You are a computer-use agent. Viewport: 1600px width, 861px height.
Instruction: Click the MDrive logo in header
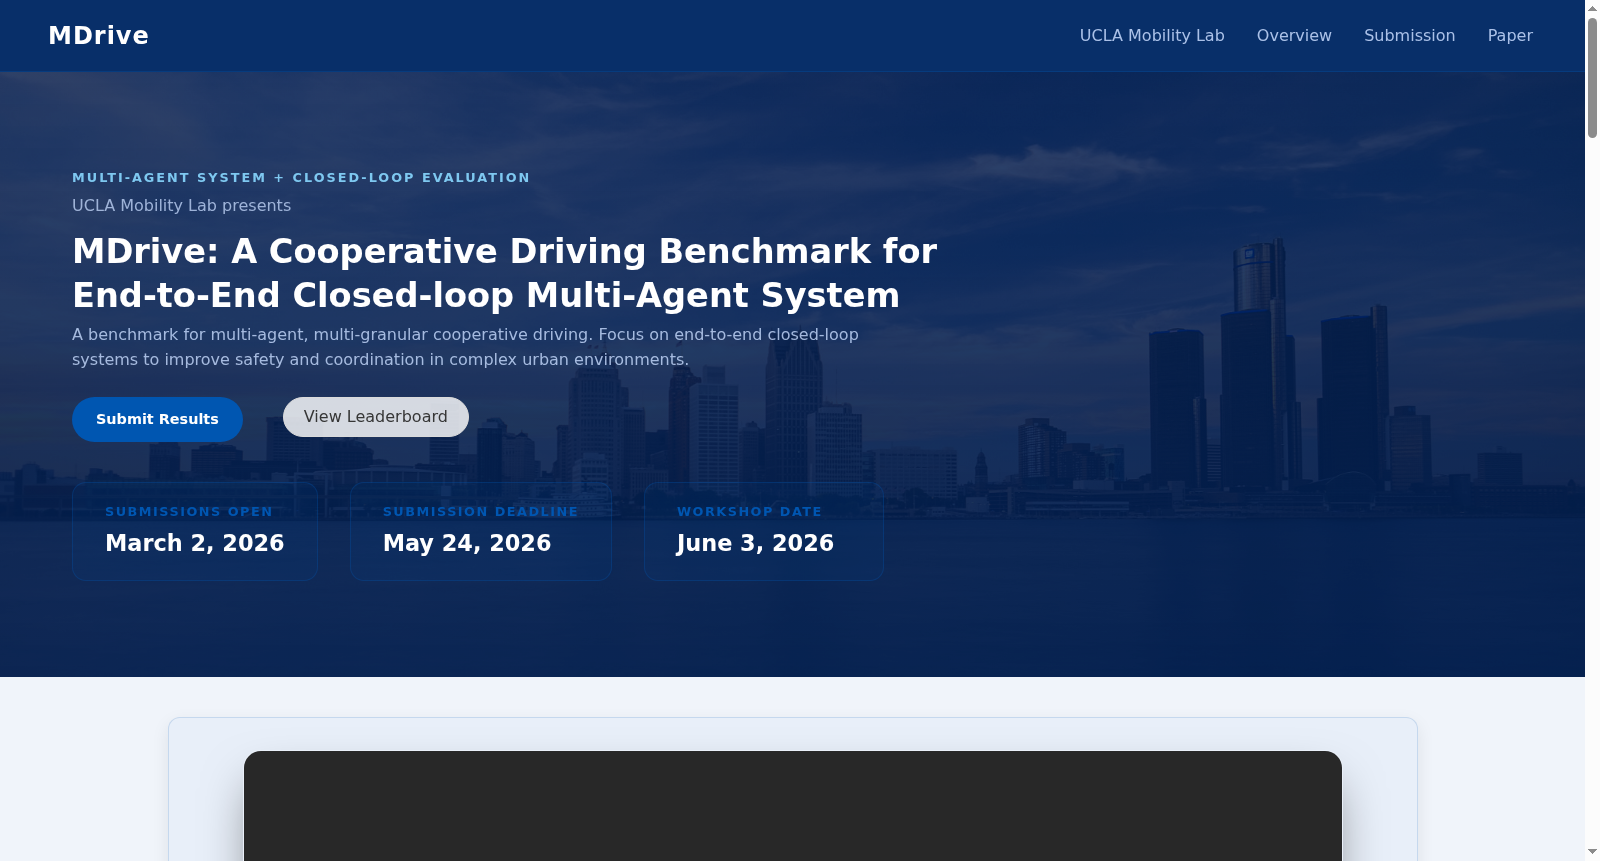coord(98,35)
